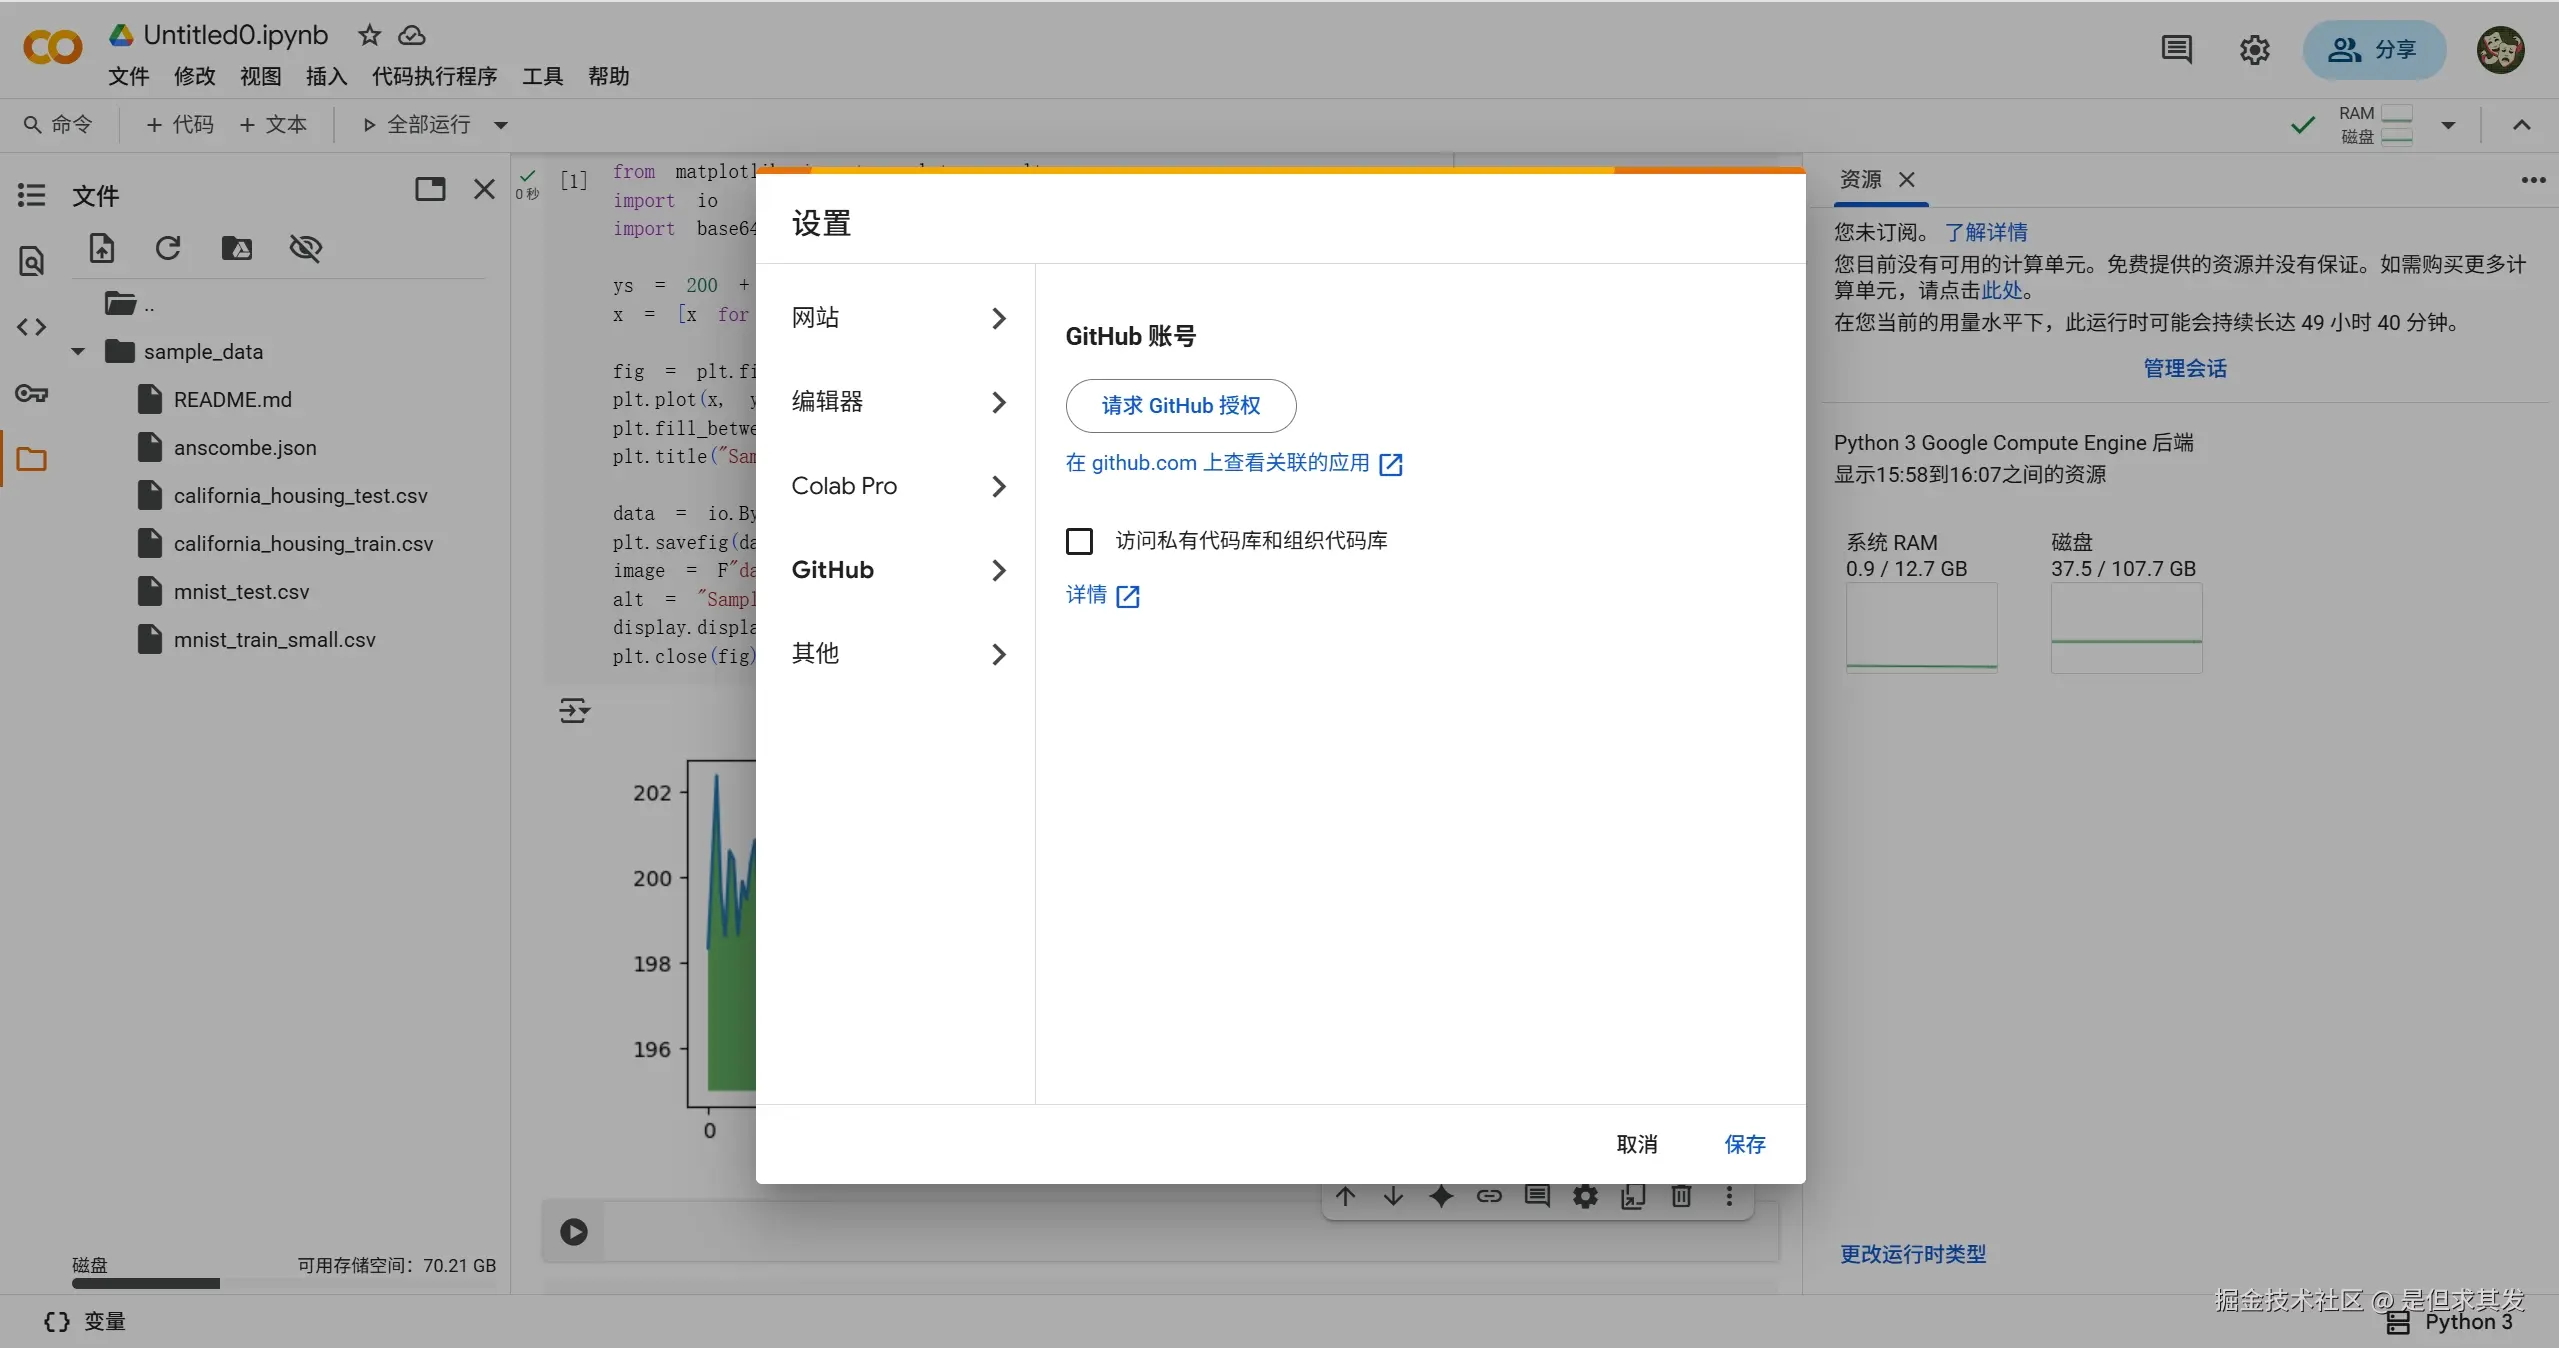Open the 修改 menu
Viewport: 2559px width, 1348px height.
tap(194, 76)
